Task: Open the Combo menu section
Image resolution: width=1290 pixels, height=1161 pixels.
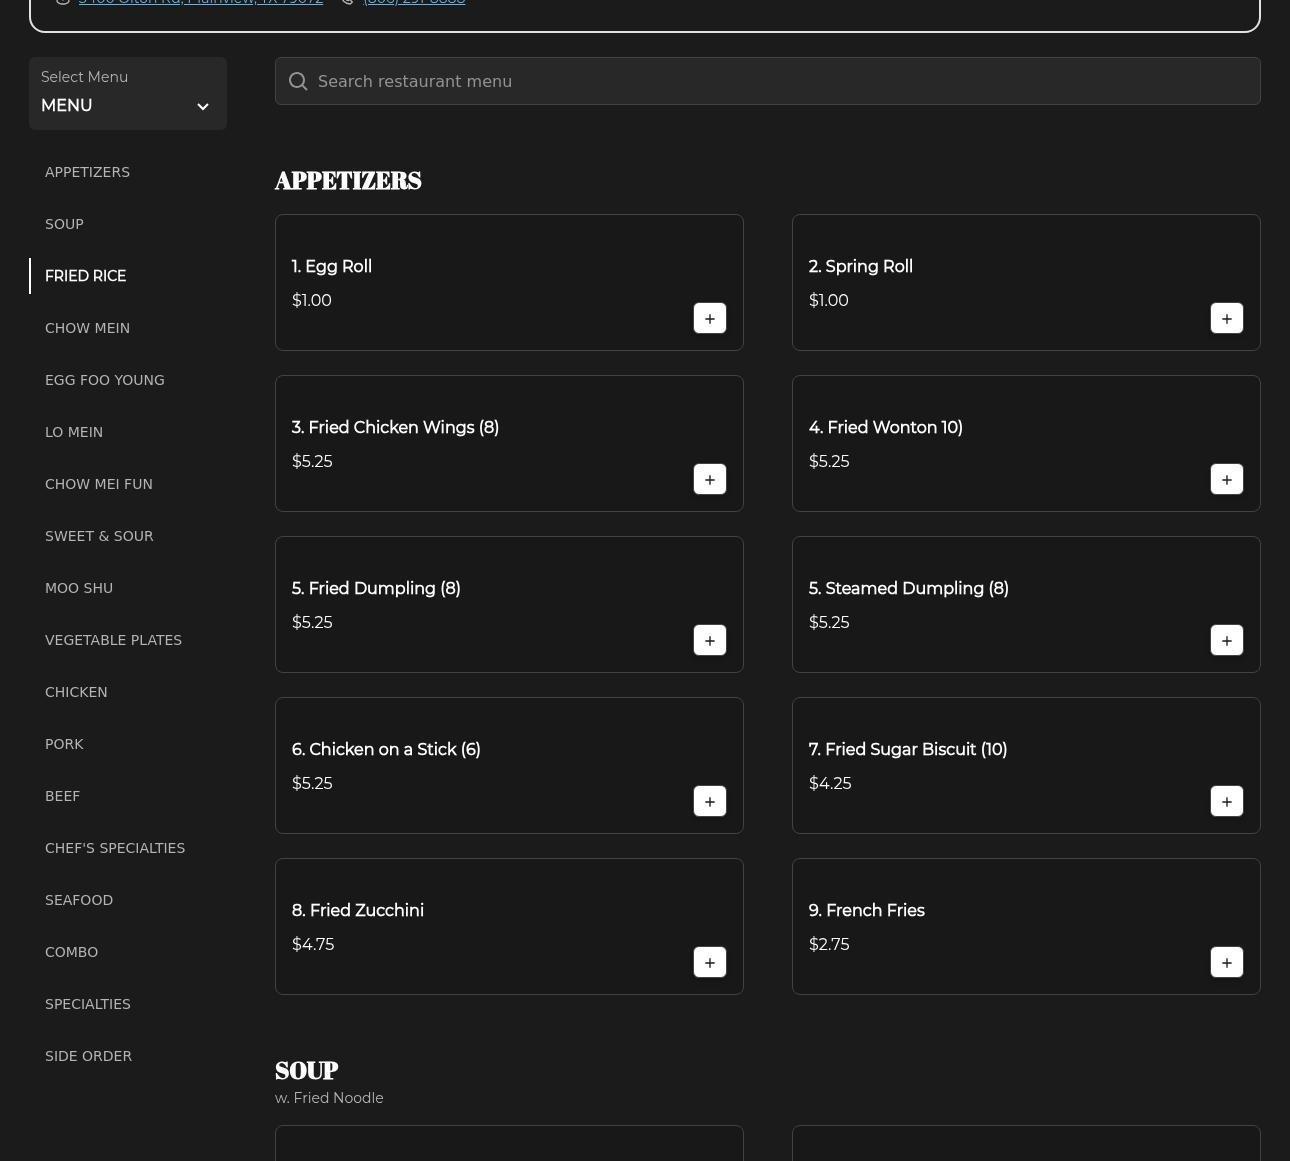Action: (71, 952)
